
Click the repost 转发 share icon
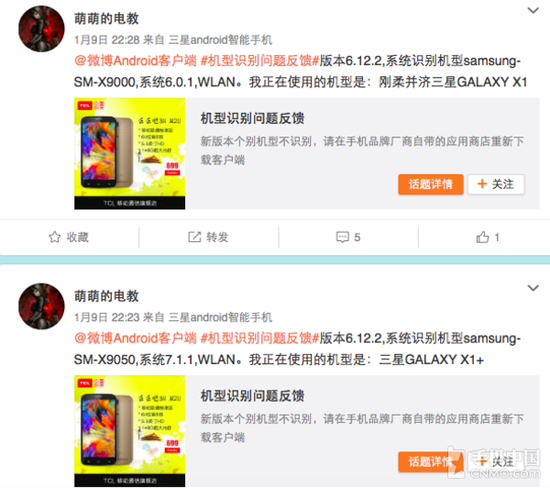coord(194,237)
